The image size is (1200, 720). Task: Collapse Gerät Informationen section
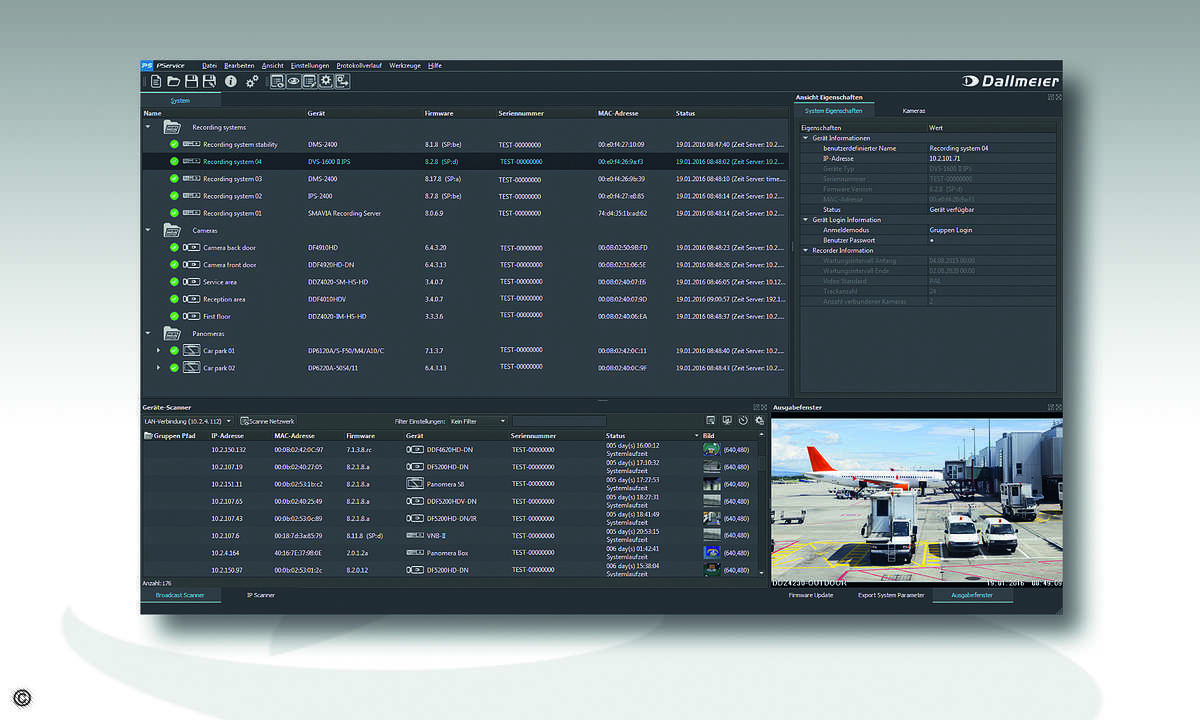[x=806, y=138]
